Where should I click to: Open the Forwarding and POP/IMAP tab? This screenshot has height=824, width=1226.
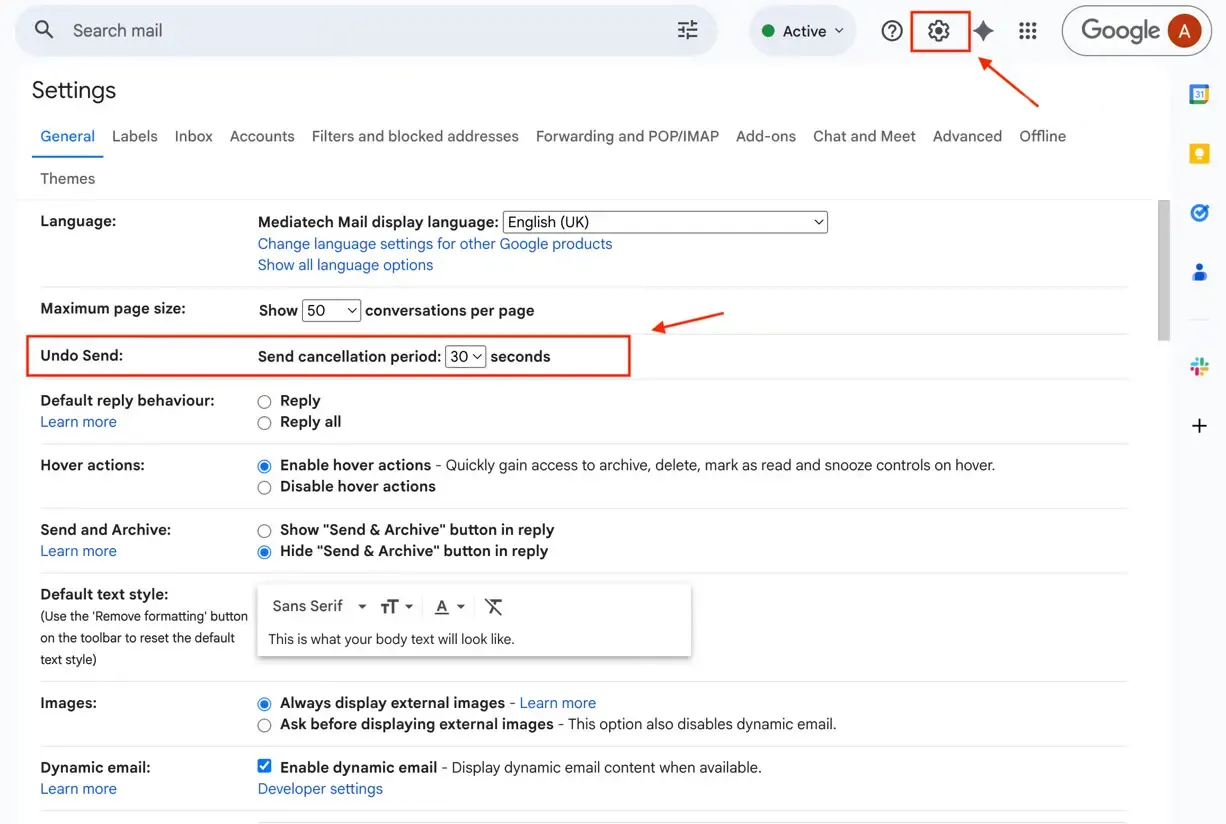[627, 136]
